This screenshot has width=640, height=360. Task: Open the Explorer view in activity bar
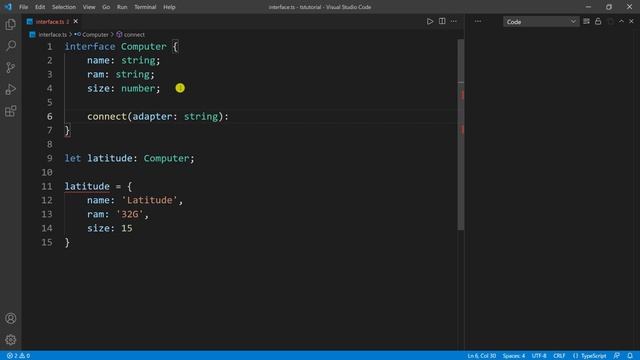coord(11,24)
